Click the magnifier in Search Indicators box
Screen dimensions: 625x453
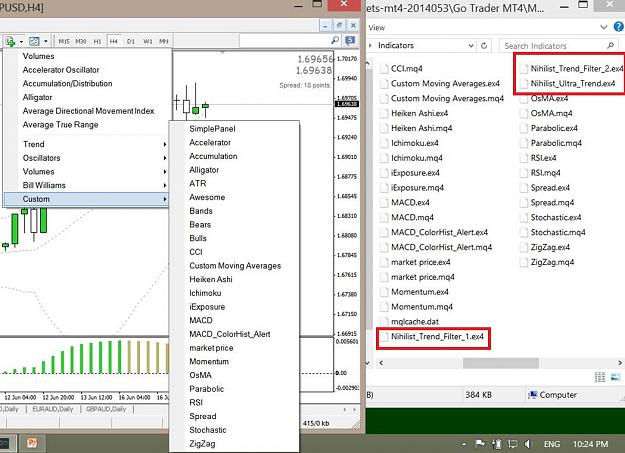(610, 45)
